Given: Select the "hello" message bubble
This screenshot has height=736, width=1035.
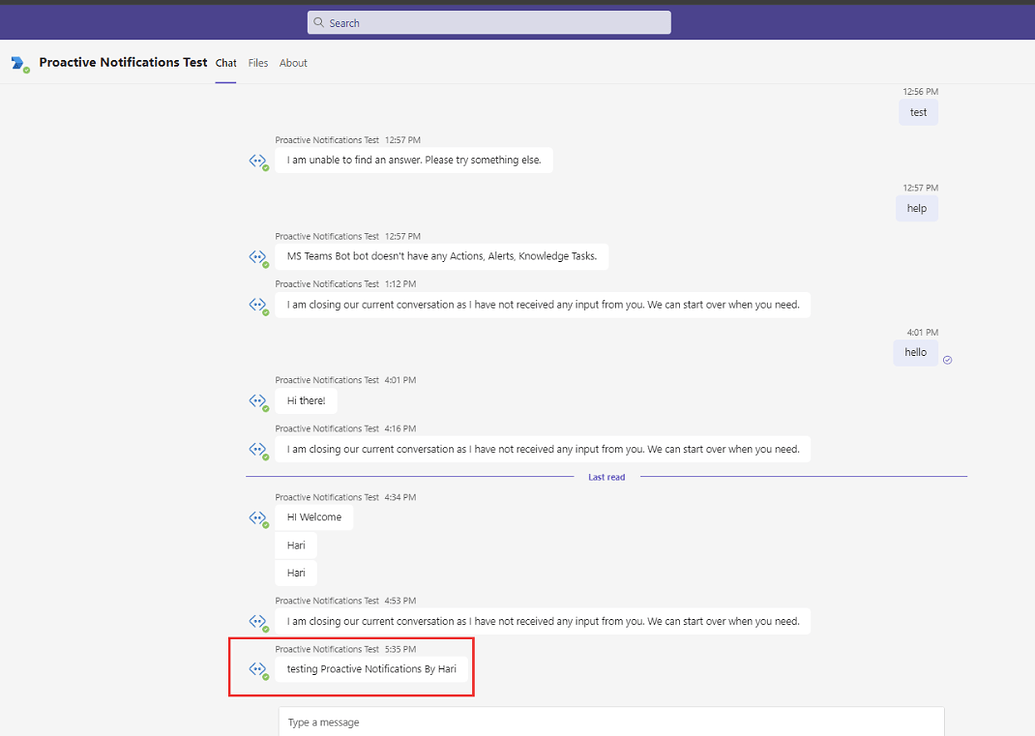Looking at the screenshot, I should pyautogui.click(x=915, y=352).
